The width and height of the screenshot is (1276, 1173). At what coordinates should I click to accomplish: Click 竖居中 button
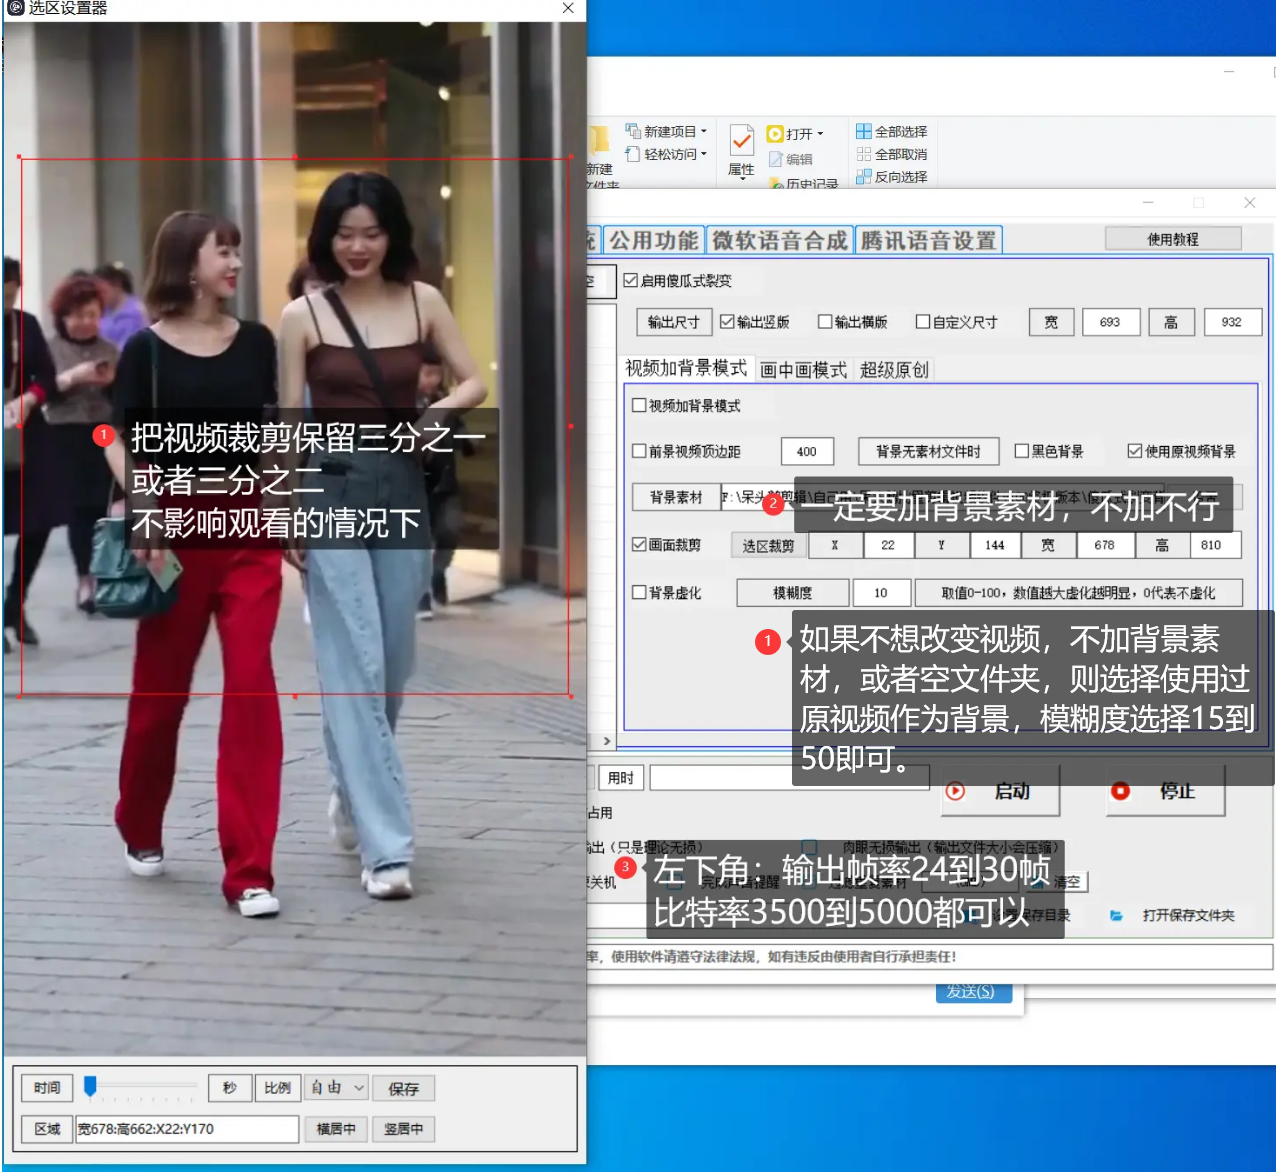tap(404, 1129)
